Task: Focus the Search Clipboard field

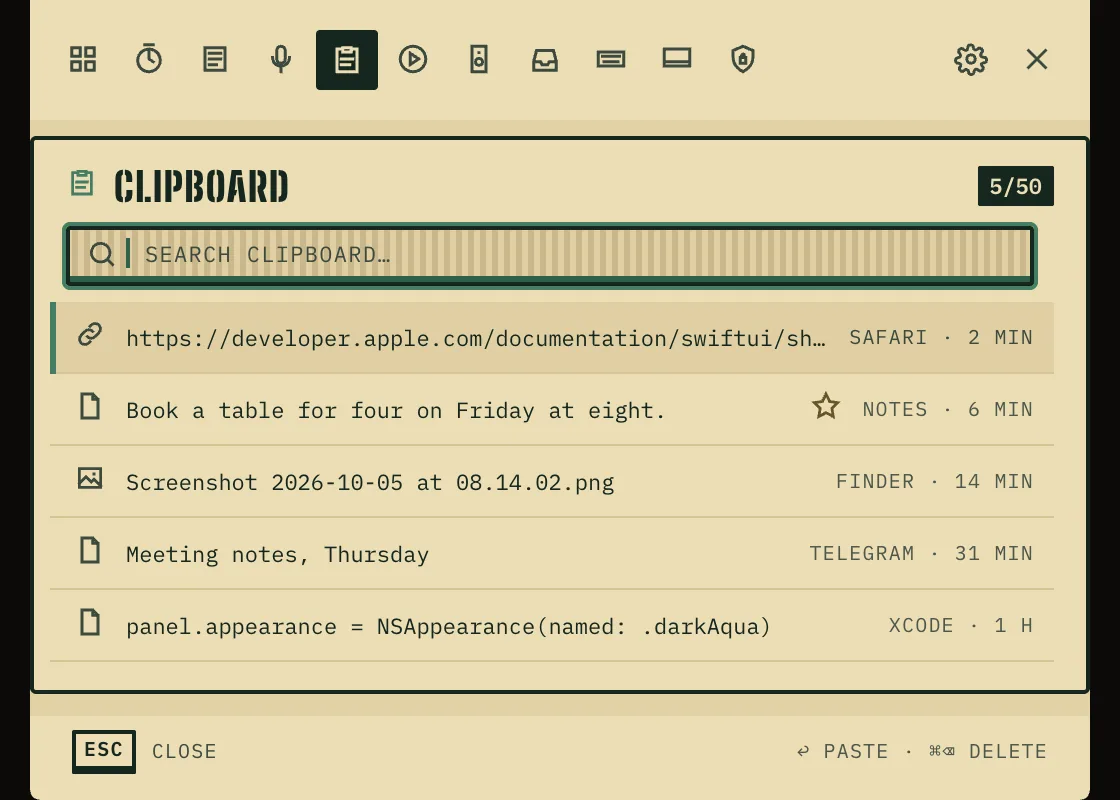Action: click(x=550, y=255)
